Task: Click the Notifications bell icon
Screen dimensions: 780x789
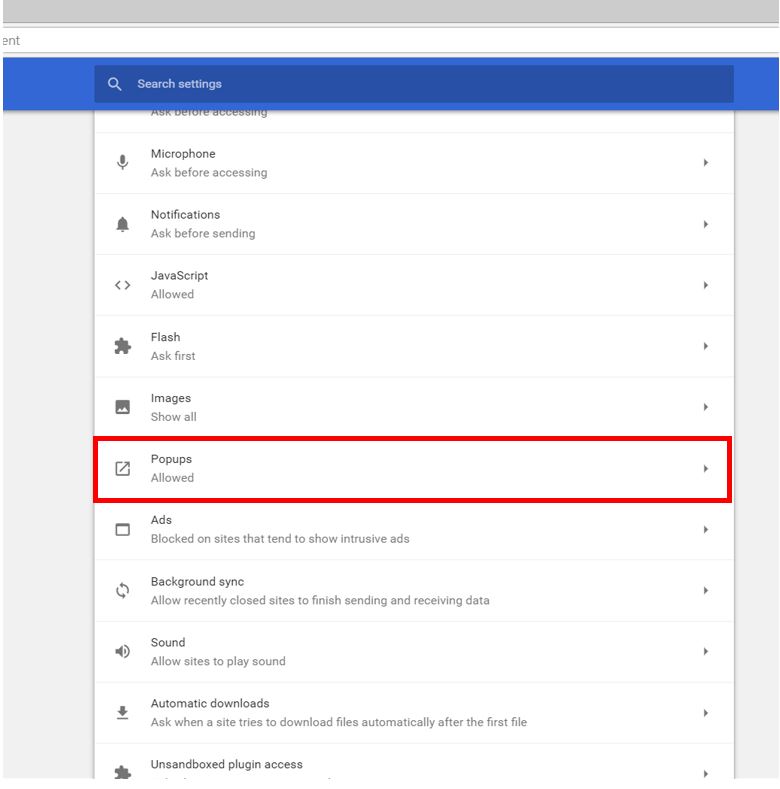Action: tap(122, 224)
